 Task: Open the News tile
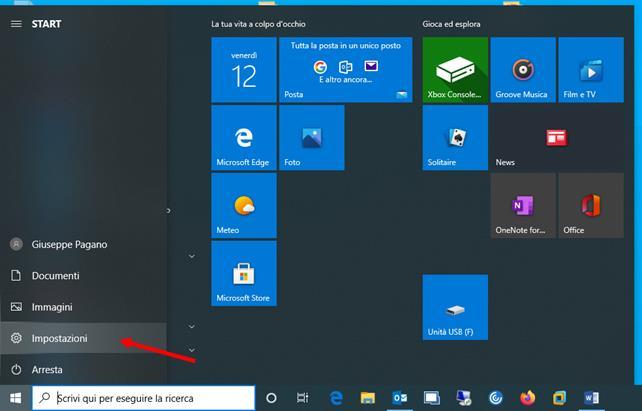click(x=557, y=138)
